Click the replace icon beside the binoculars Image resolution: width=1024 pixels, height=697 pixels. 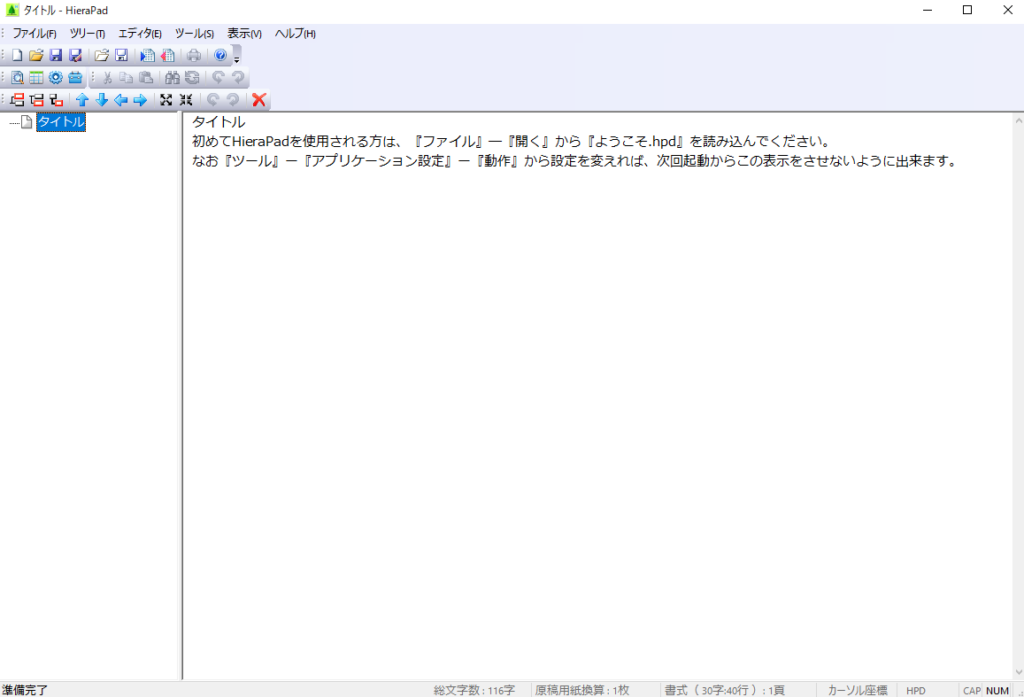click(x=192, y=78)
